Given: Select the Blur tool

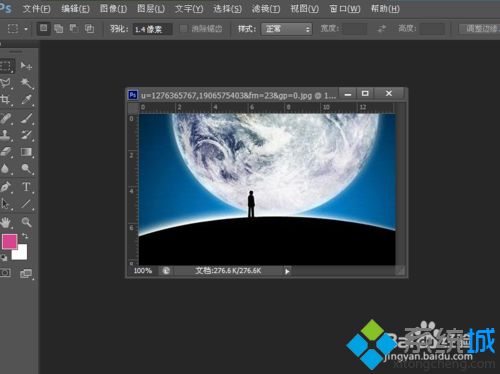Looking at the screenshot, I should (5, 169).
